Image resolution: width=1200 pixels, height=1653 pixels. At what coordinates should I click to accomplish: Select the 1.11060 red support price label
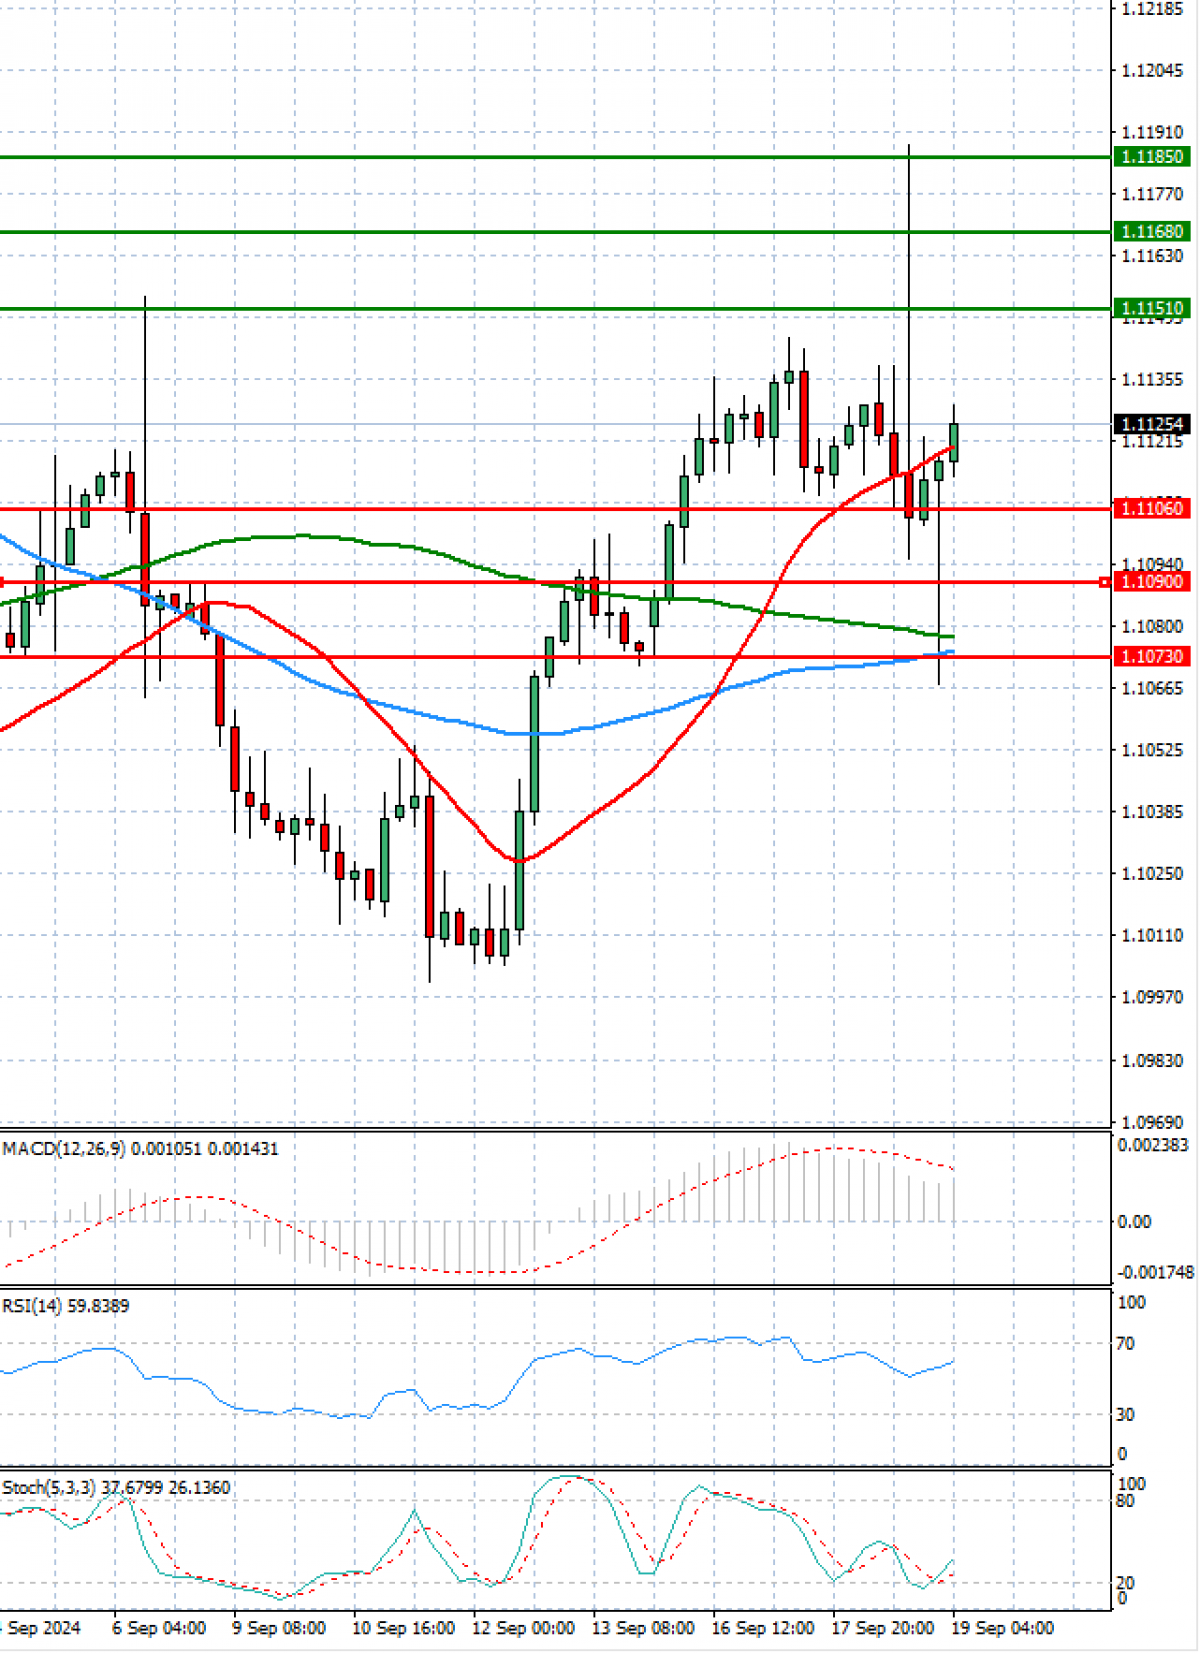[x=1152, y=509]
